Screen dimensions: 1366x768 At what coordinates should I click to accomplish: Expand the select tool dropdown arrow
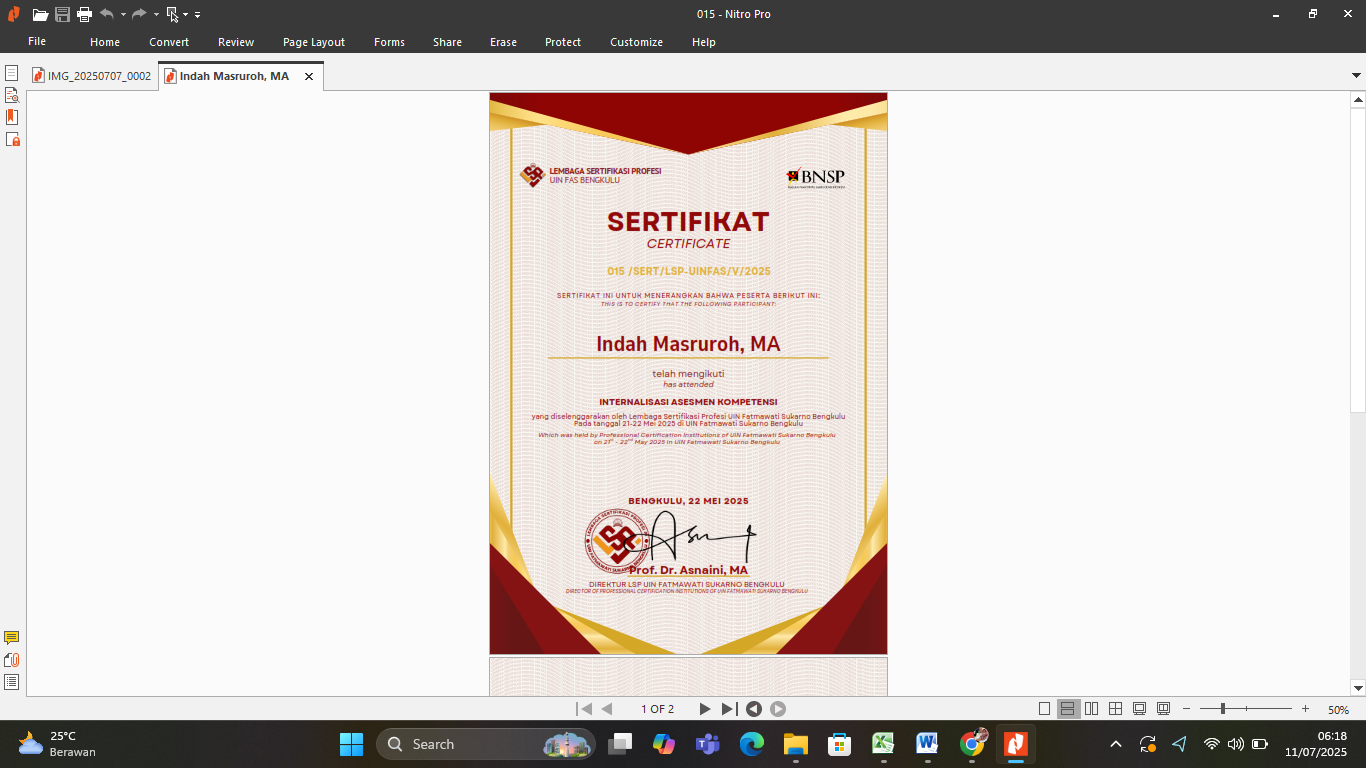(185, 14)
